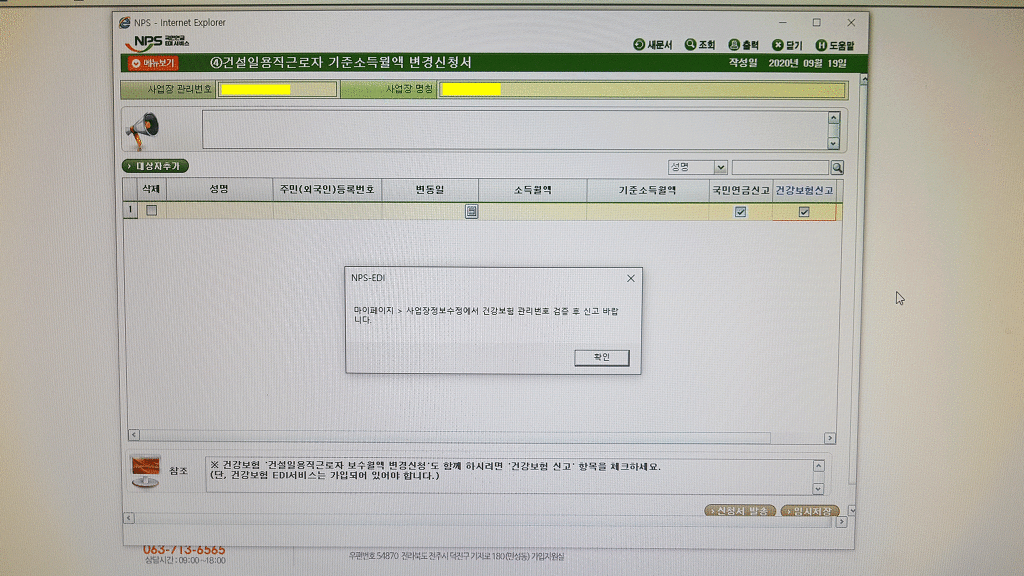Click the 변동일 column header
The width and height of the screenshot is (1024, 576).
[x=430, y=190]
